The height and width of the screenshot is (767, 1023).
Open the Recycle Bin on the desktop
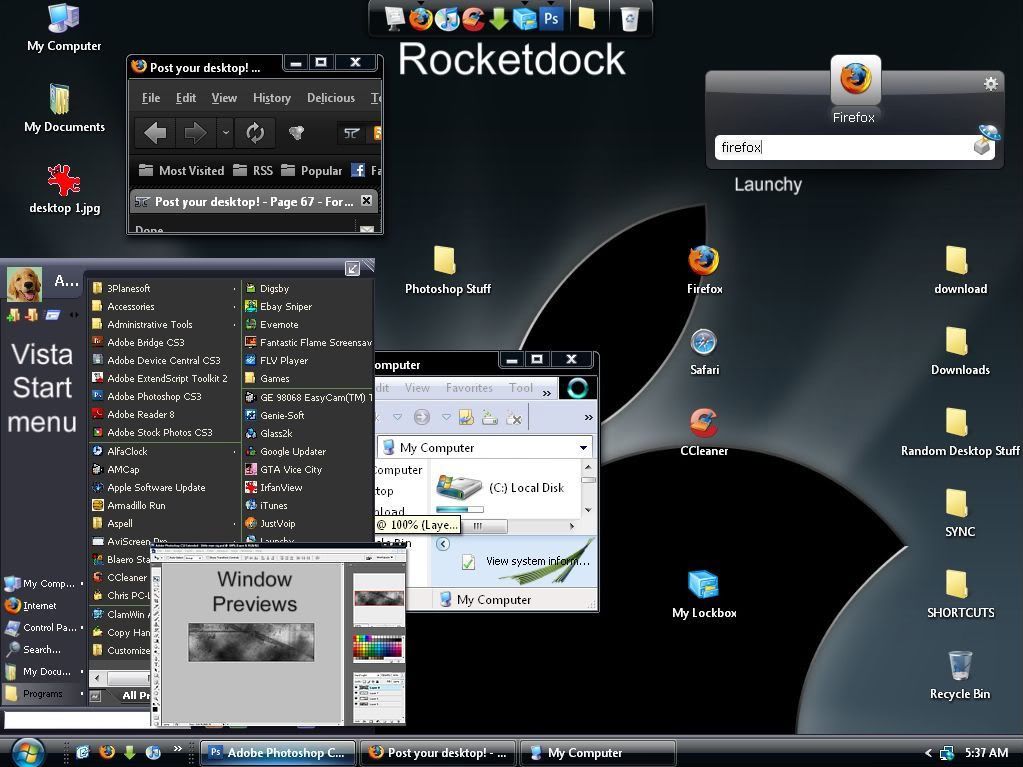[x=960, y=675]
